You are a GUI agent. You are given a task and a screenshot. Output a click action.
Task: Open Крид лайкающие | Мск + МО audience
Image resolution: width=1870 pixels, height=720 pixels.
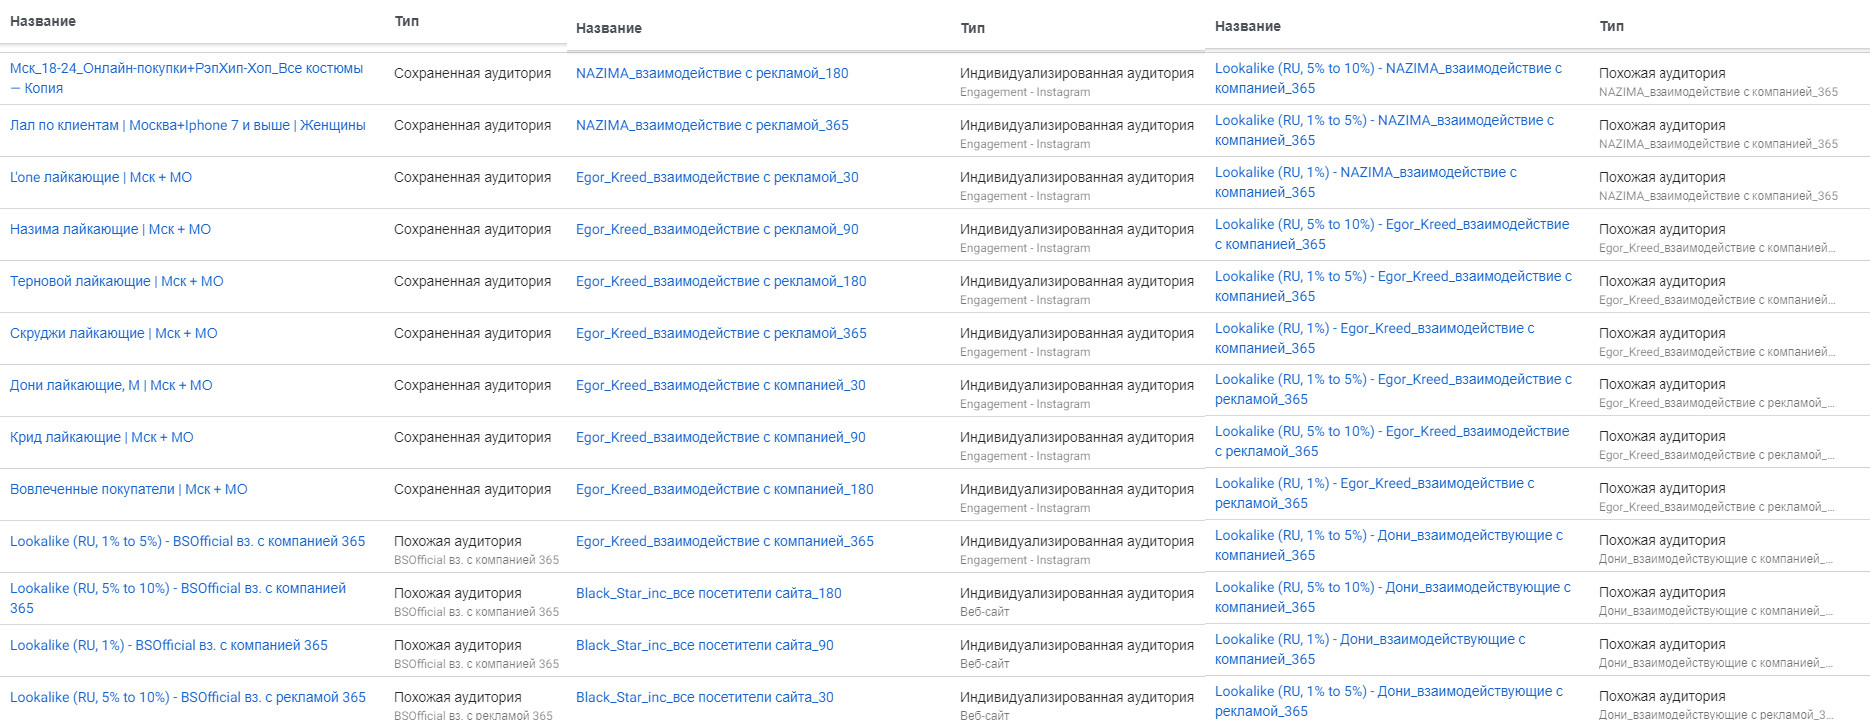[x=102, y=437]
